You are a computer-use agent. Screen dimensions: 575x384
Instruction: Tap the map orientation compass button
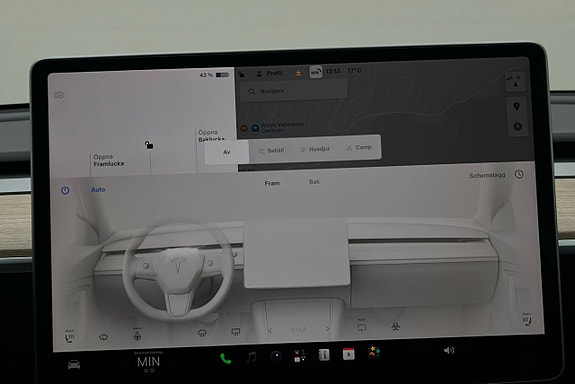coord(515,83)
